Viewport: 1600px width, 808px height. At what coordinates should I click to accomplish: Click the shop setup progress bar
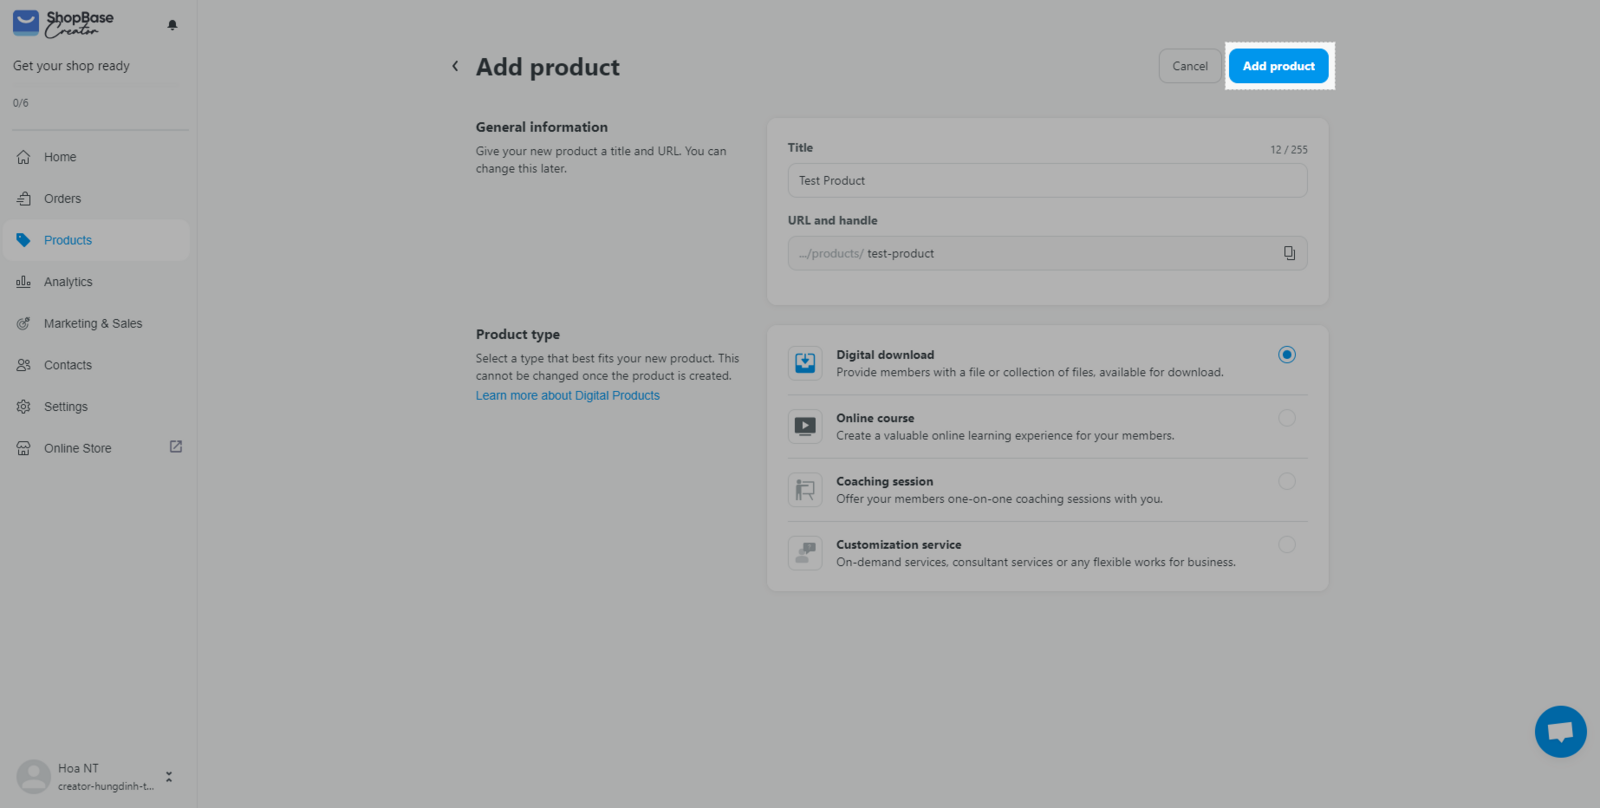(x=100, y=129)
